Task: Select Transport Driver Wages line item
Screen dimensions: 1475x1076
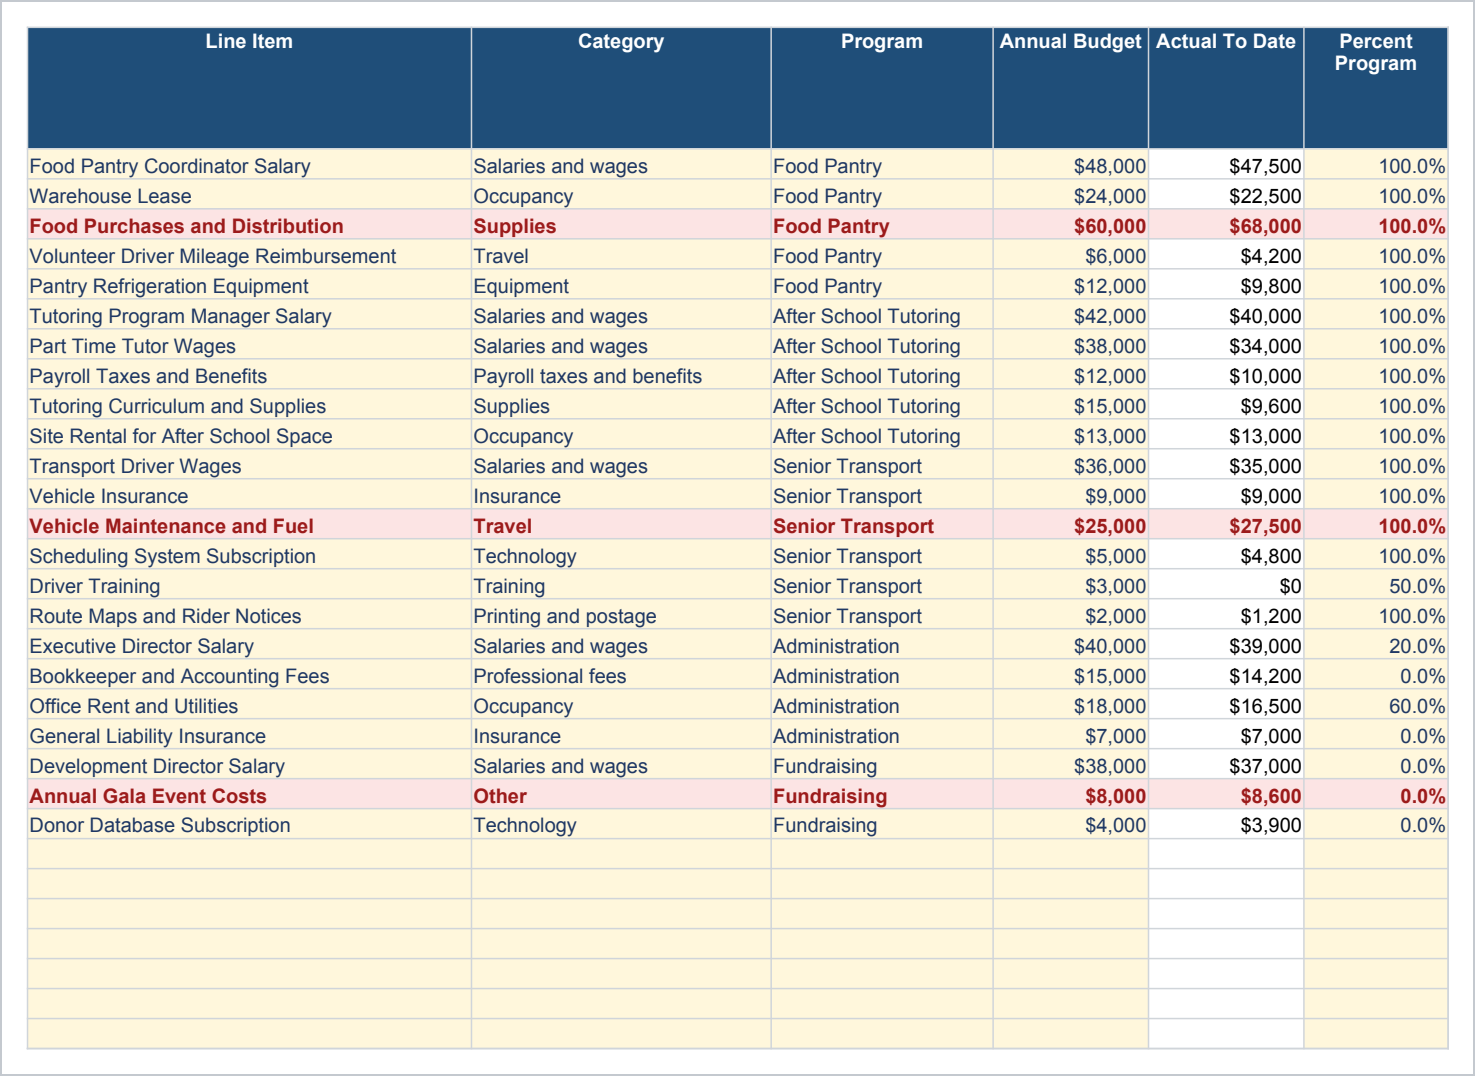Action: pyautogui.click(x=249, y=466)
